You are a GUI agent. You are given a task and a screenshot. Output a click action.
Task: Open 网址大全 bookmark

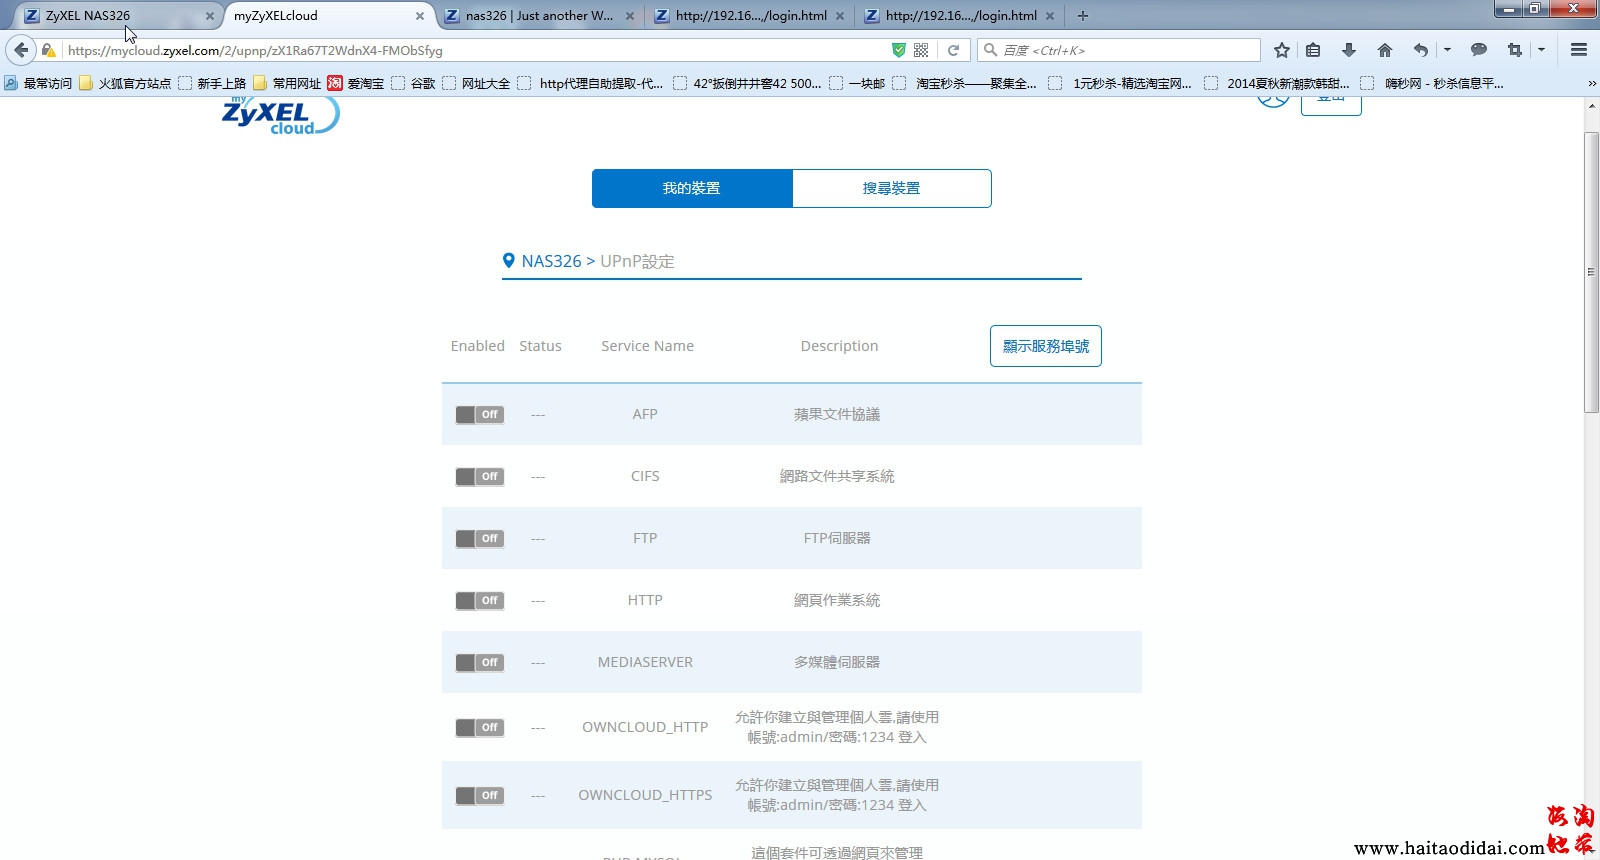click(x=477, y=83)
